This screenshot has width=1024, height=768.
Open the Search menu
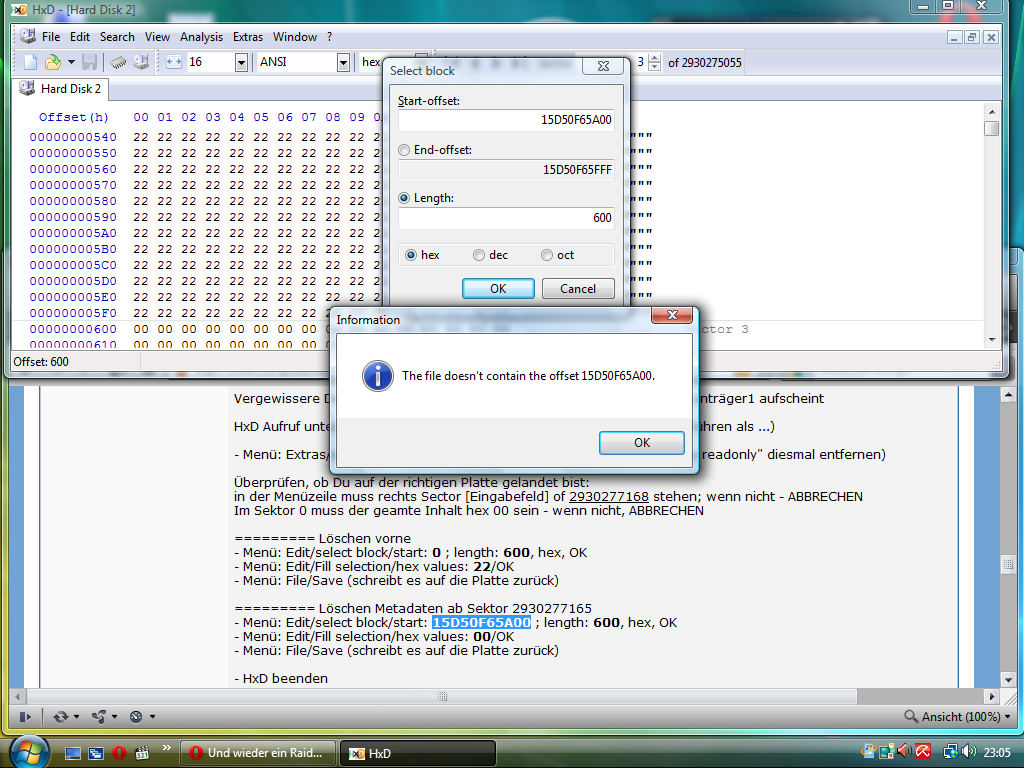(117, 37)
